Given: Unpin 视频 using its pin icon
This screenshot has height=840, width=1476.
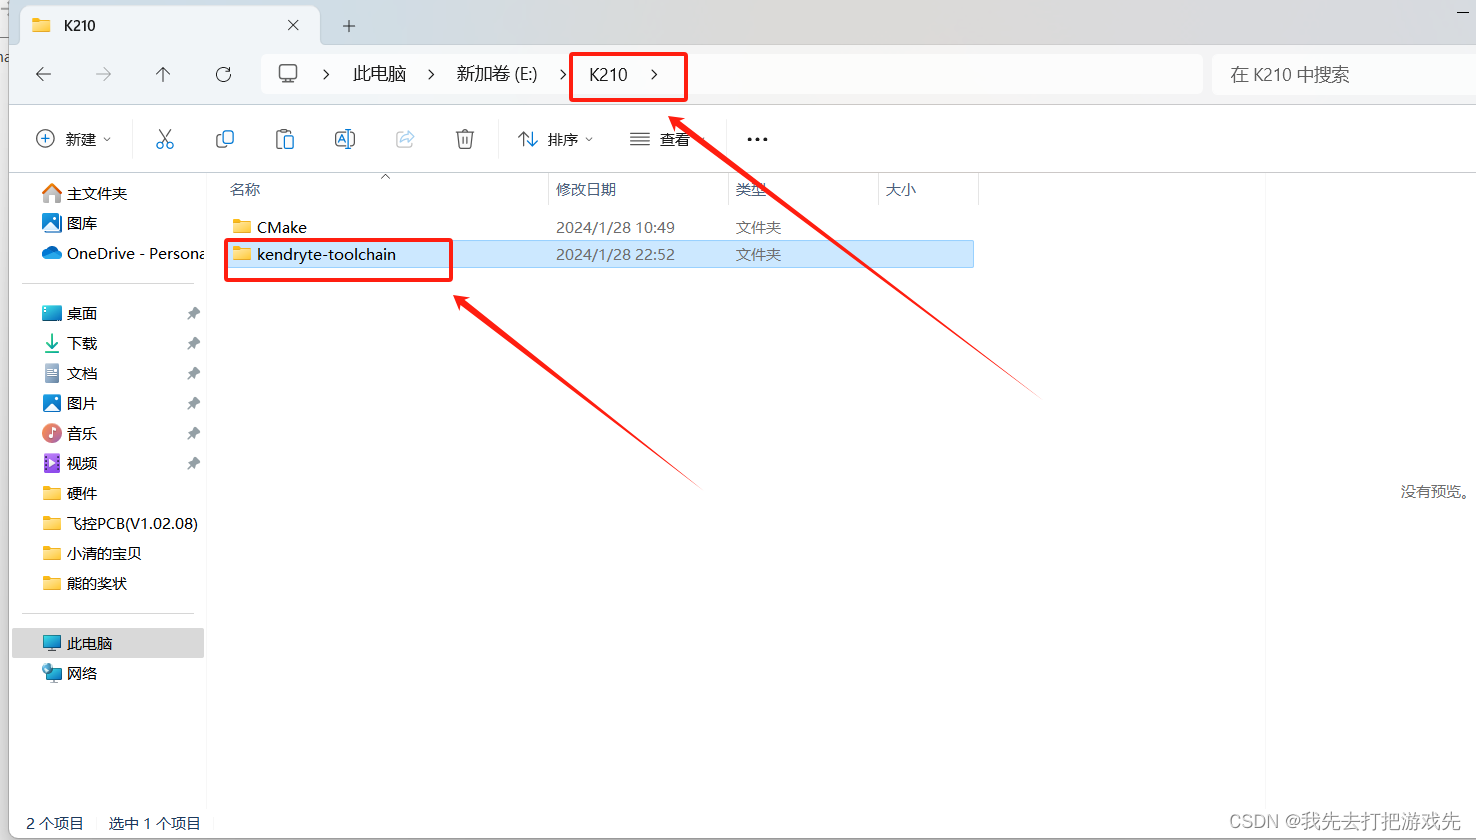Looking at the screenshot, I should pos(193,463).
